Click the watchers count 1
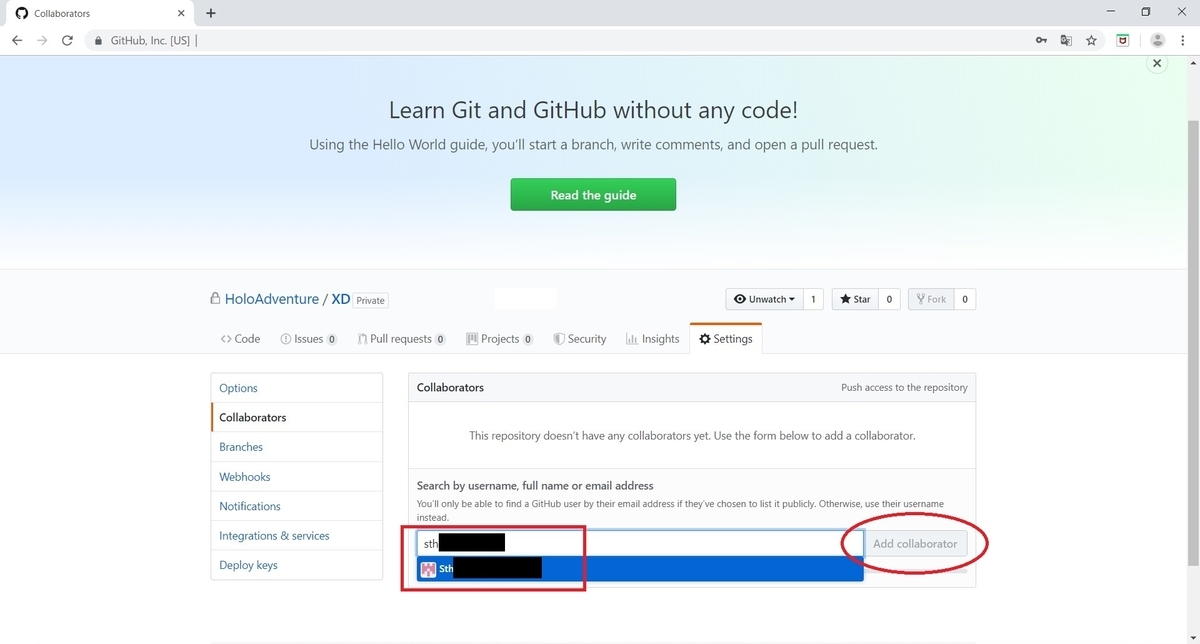The height and width of the screenshot is (644, 1200). [x=813, y=299]
